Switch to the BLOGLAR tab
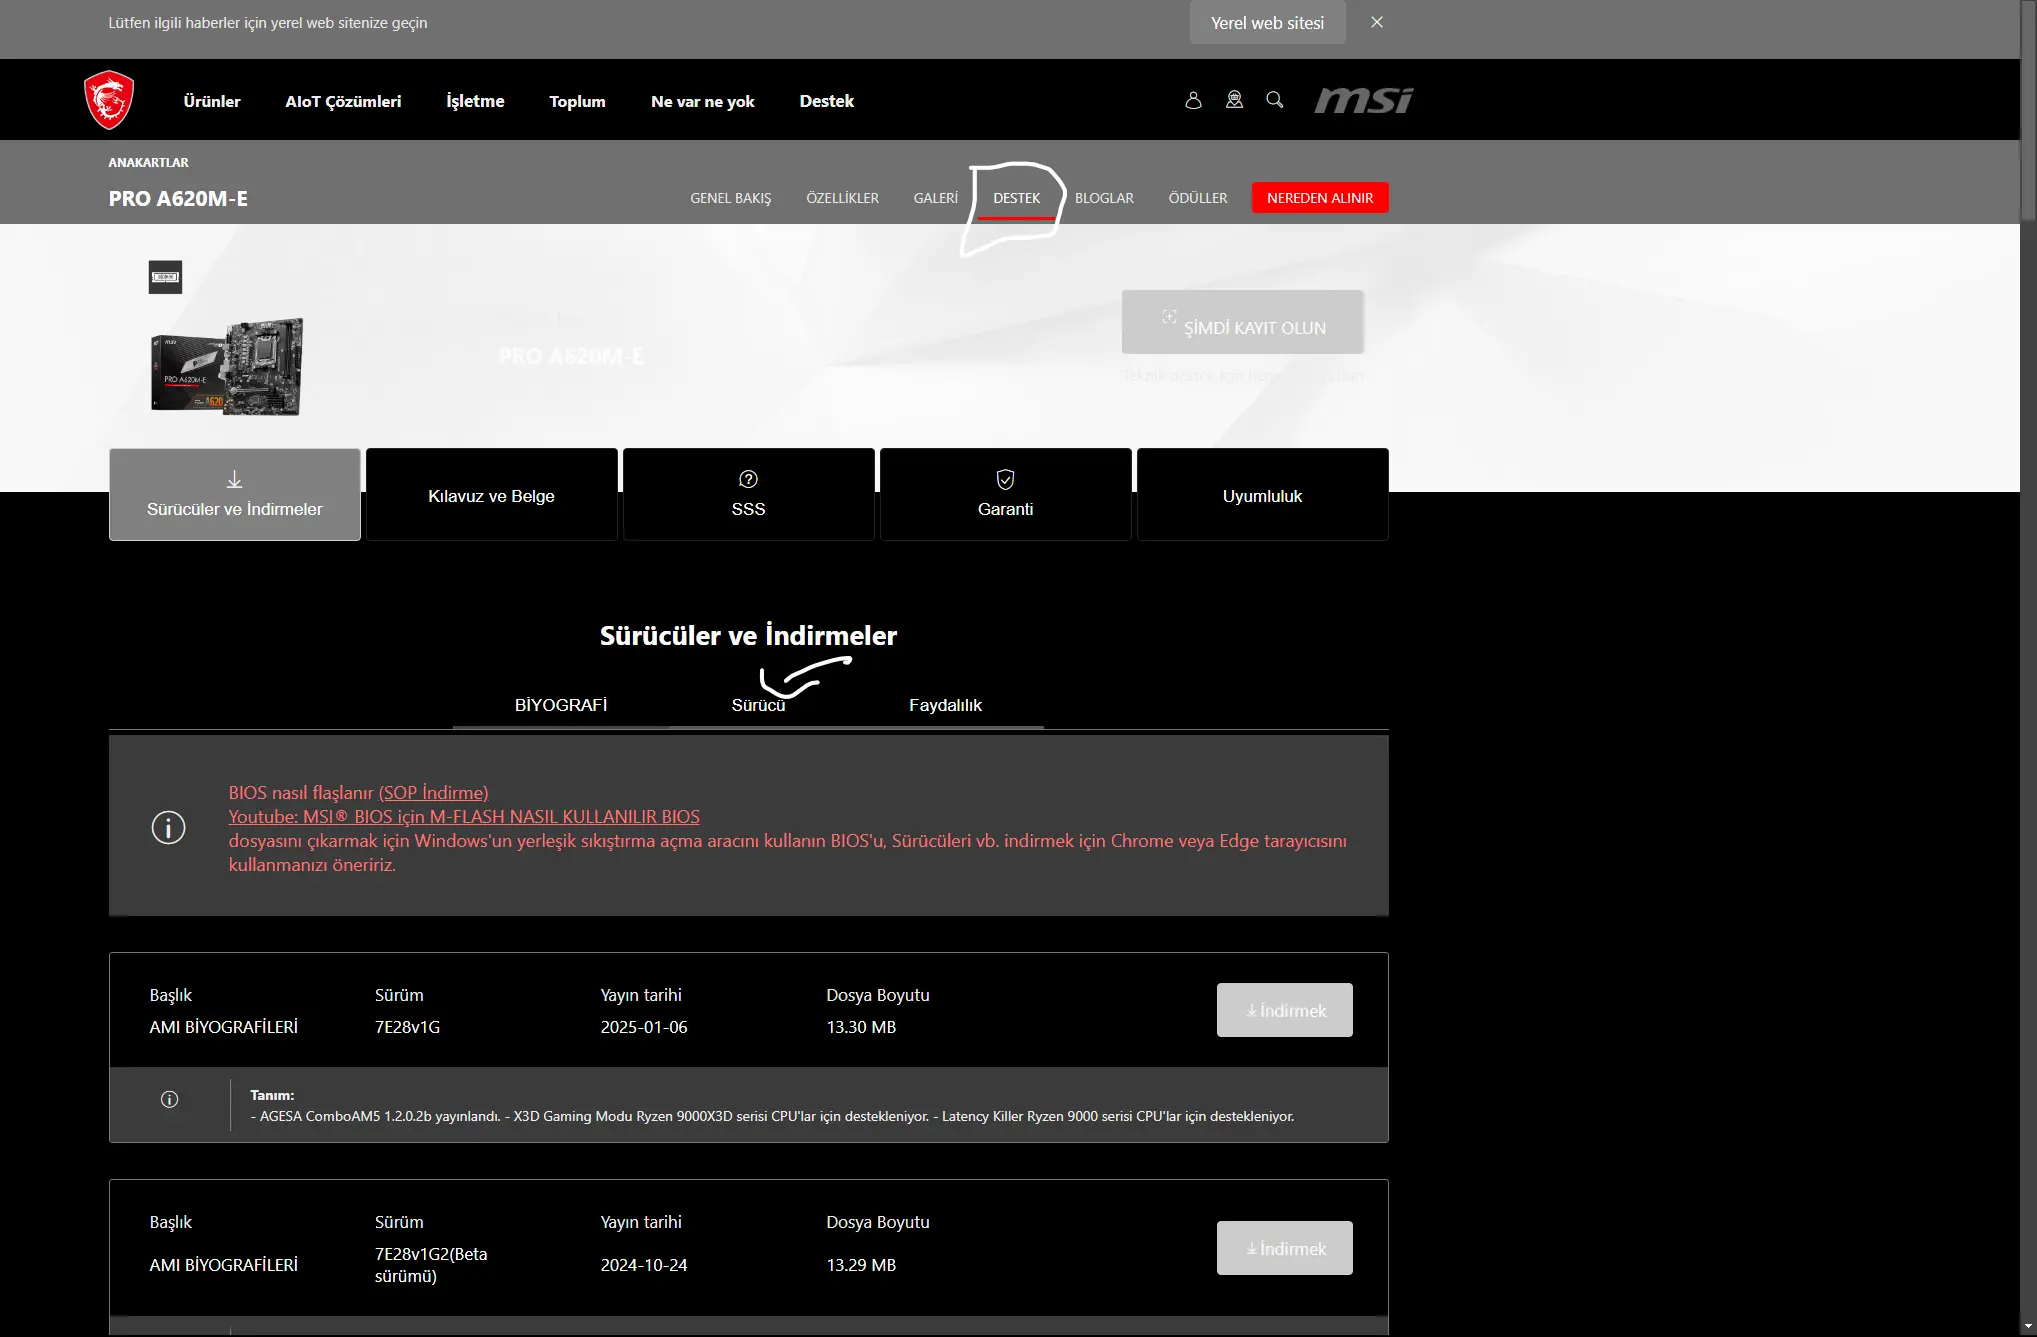This screenshot has height=1337, width=2037. pos(1104,198)
